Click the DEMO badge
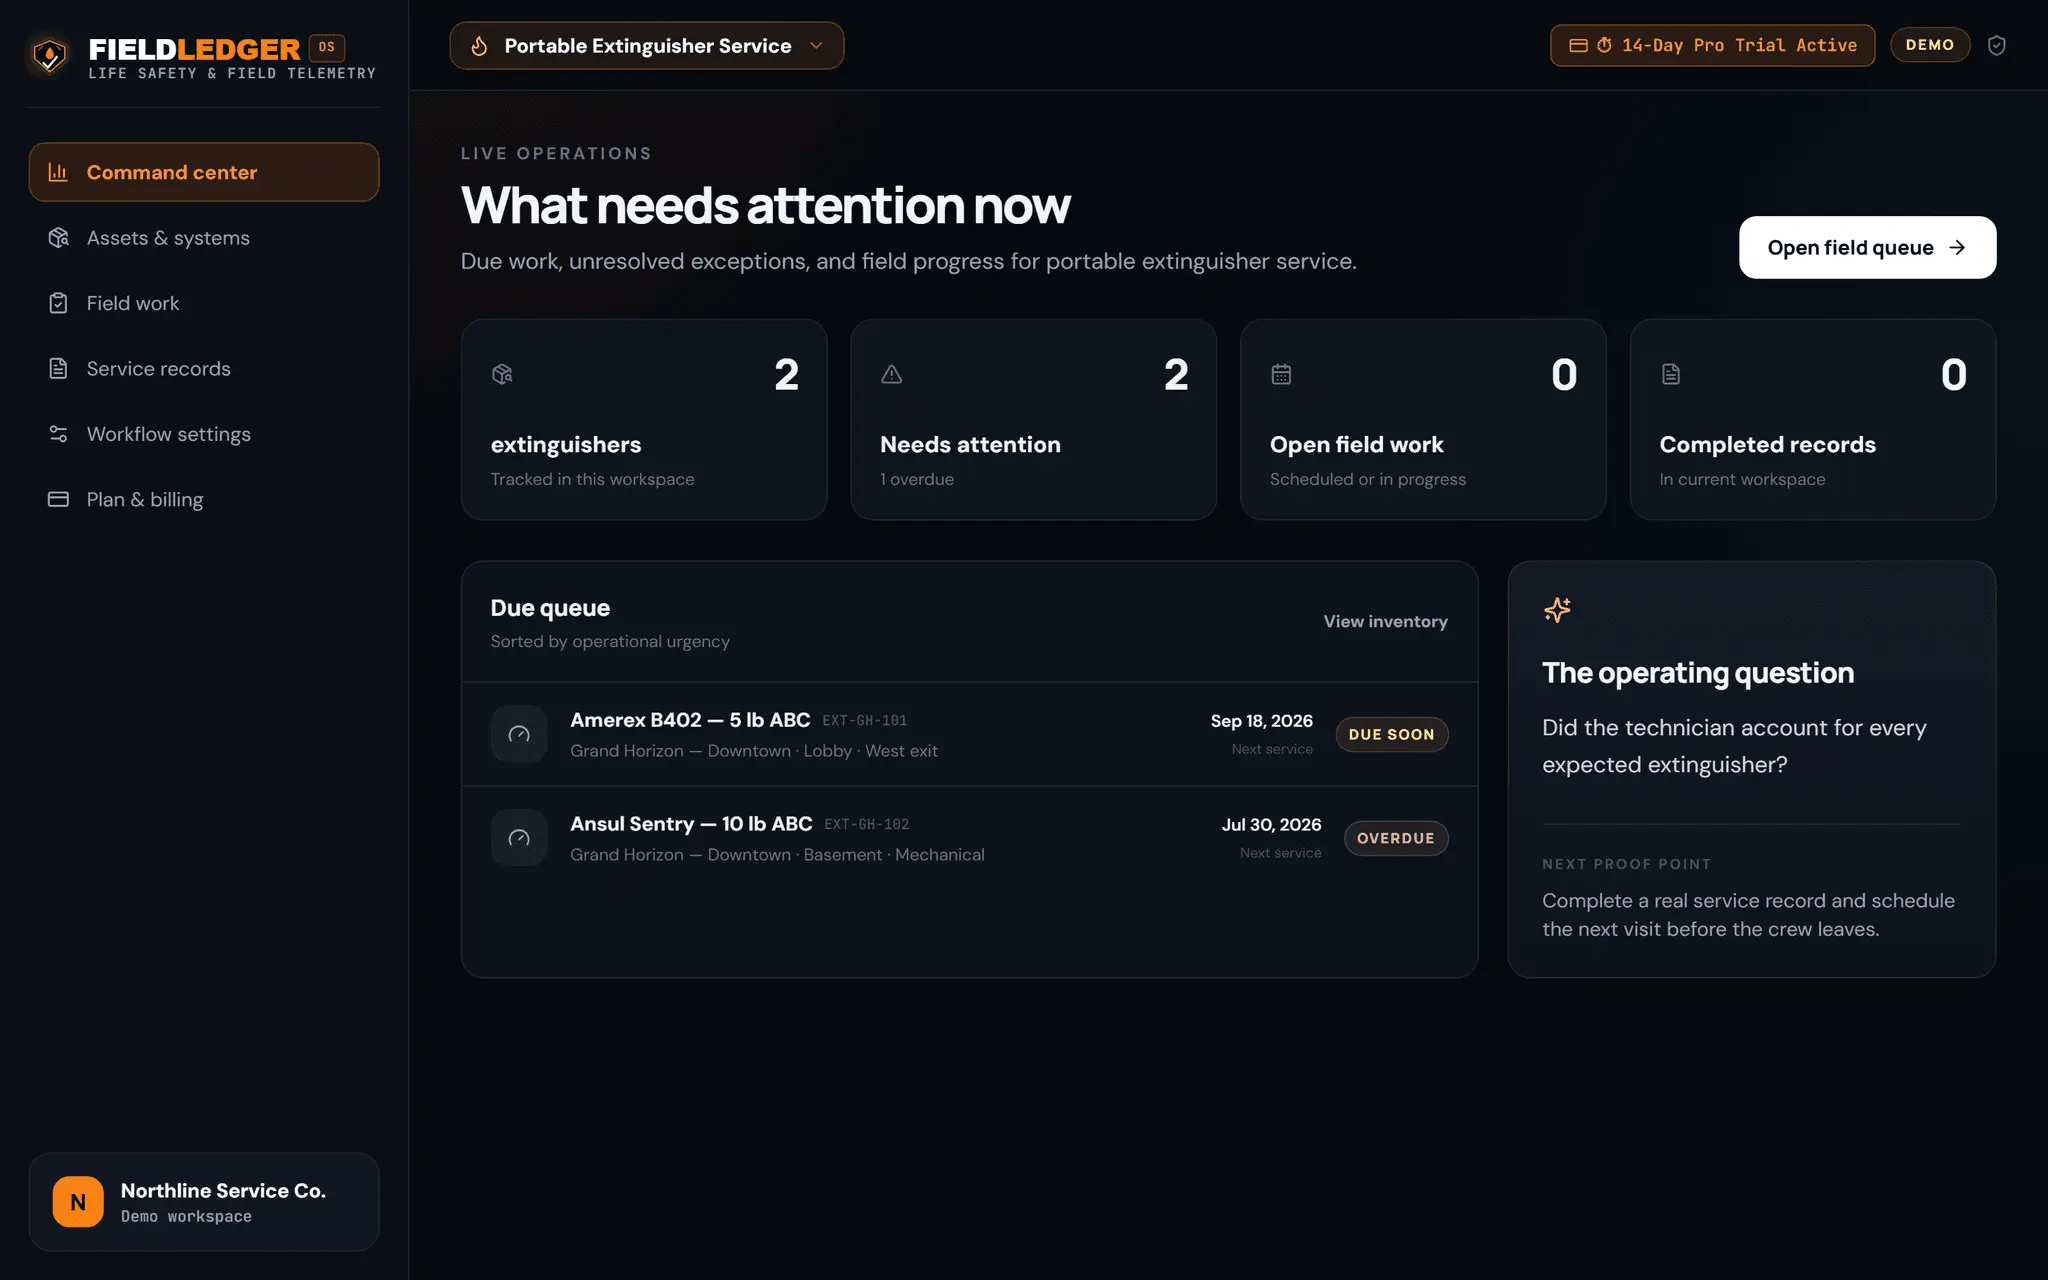 (x=1929, y=45)
